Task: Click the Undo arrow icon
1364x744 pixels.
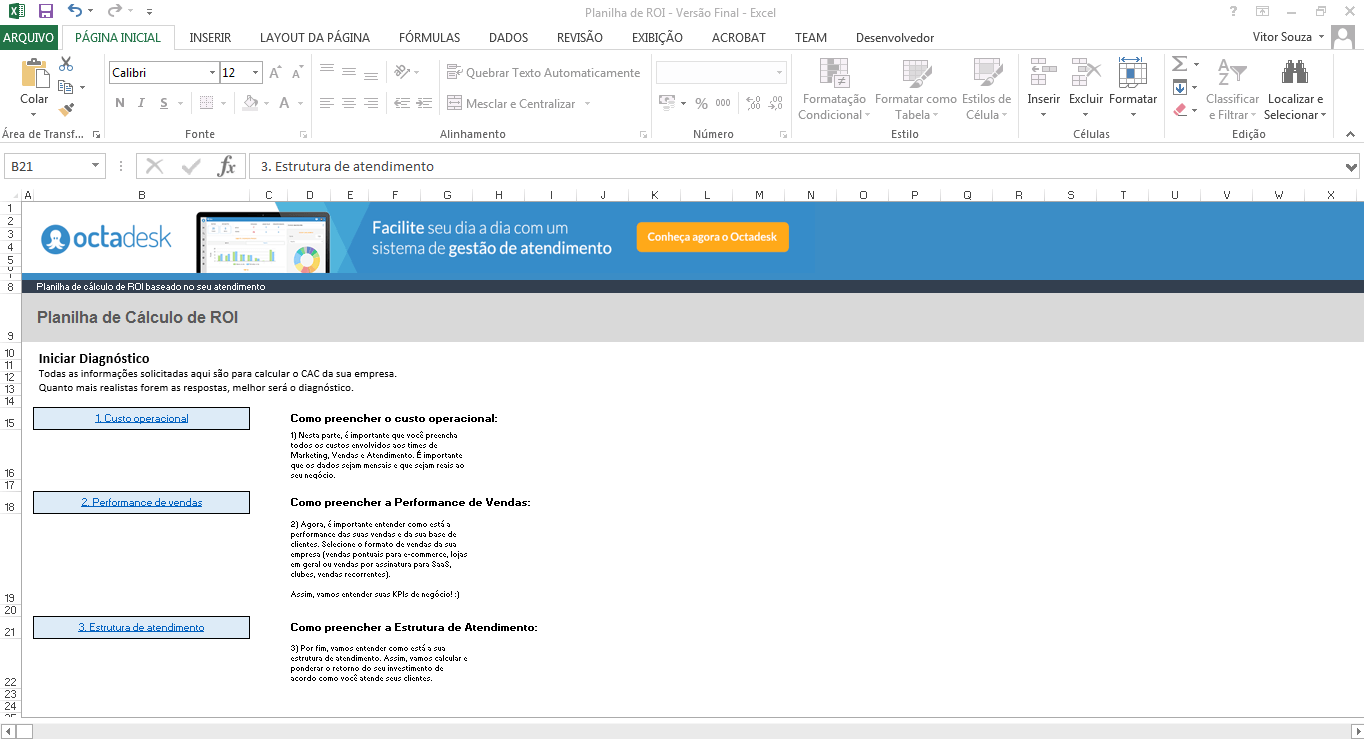Action: [x=75, y=12]
